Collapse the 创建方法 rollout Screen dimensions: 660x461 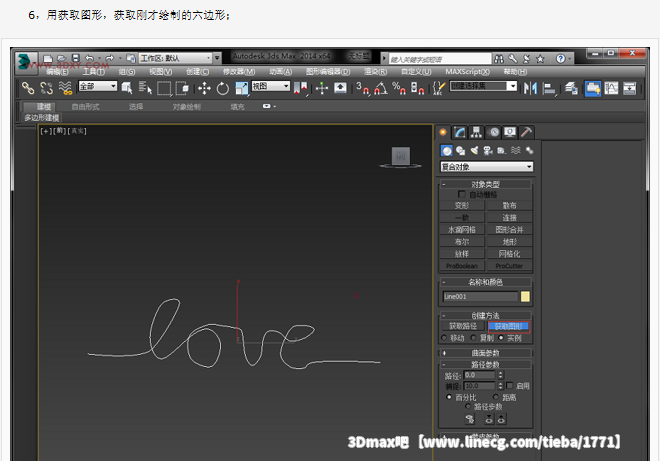485,315
